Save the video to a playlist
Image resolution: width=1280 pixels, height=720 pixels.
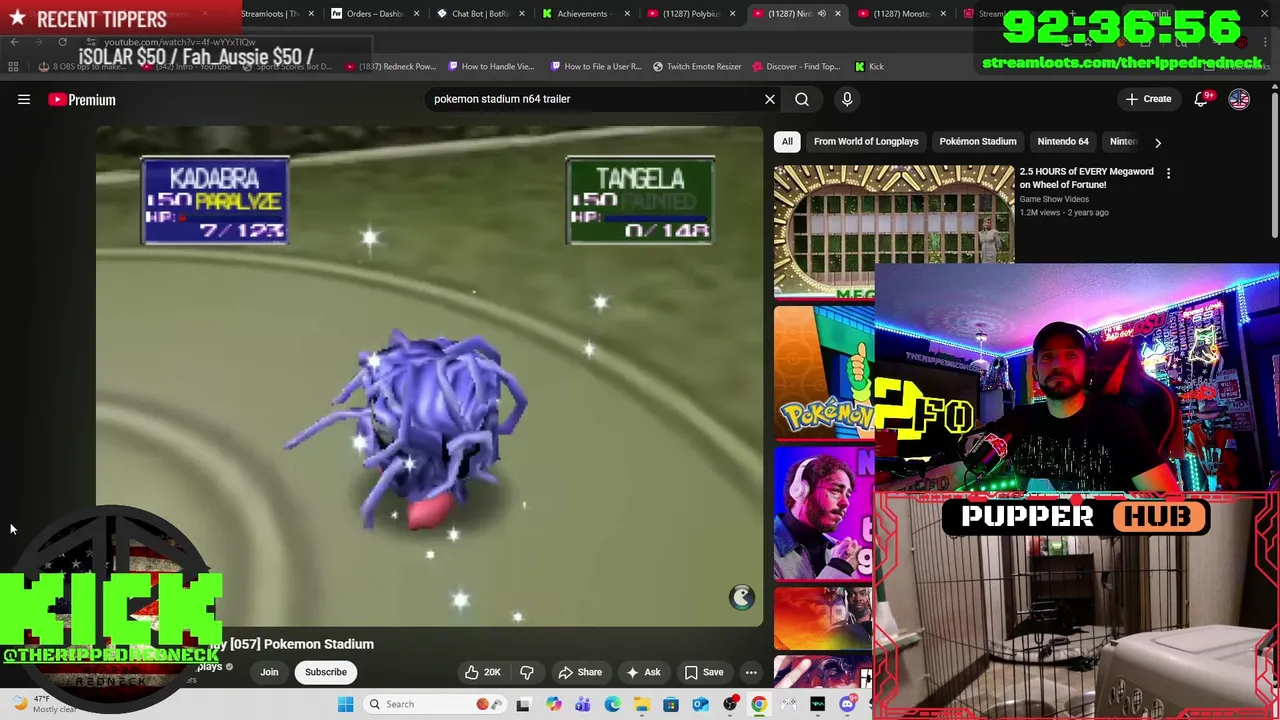(704, 672)
